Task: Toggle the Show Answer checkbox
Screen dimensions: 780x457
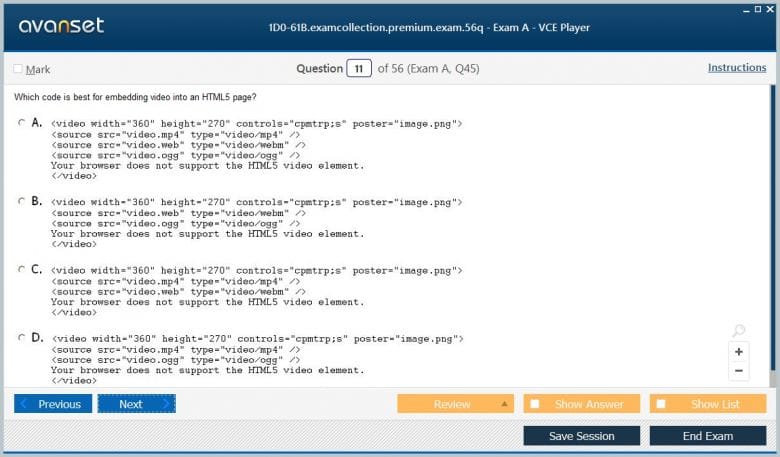Action: 535,404
